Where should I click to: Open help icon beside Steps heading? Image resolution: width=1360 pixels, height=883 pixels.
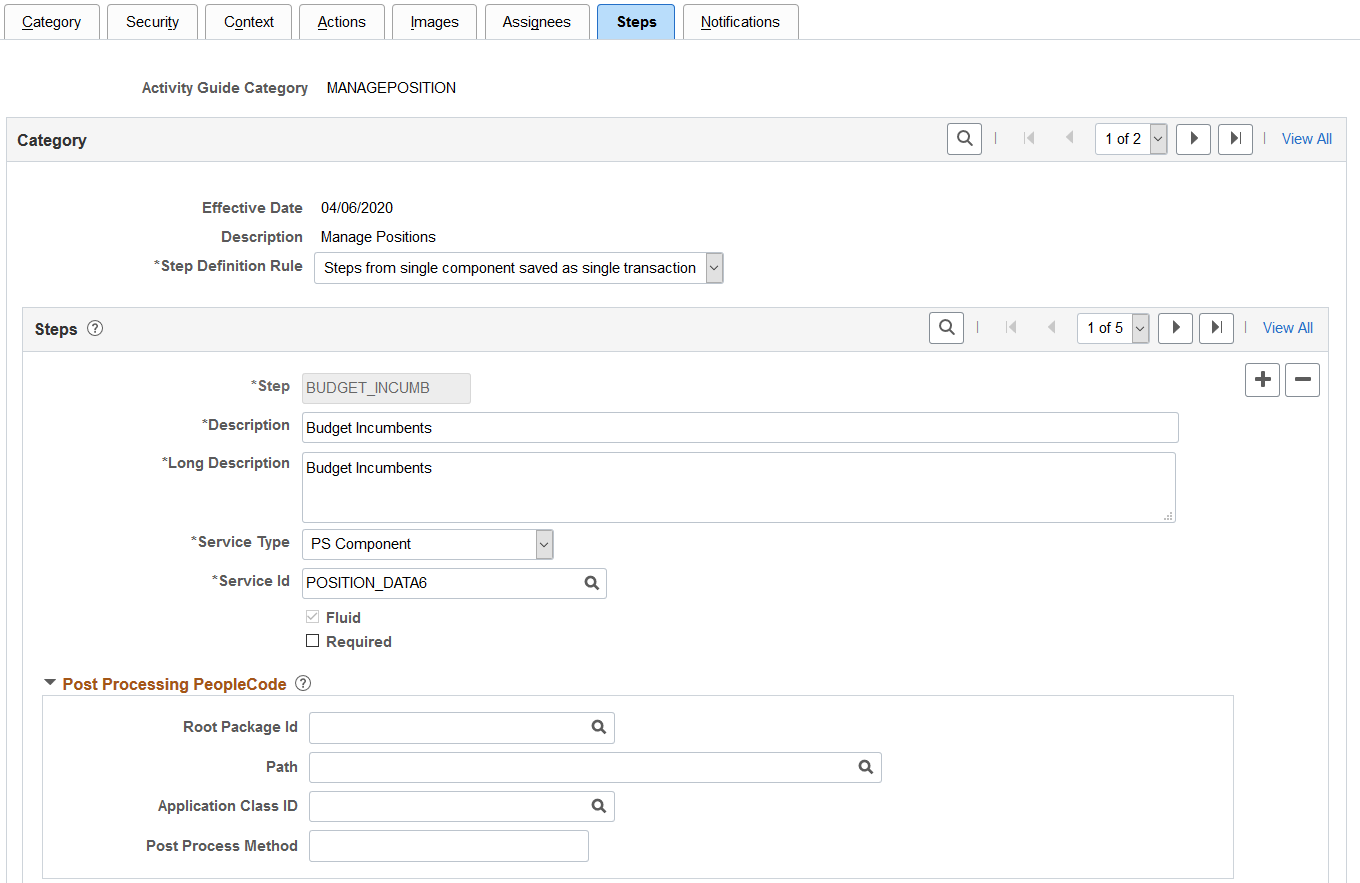click(95, 328)
